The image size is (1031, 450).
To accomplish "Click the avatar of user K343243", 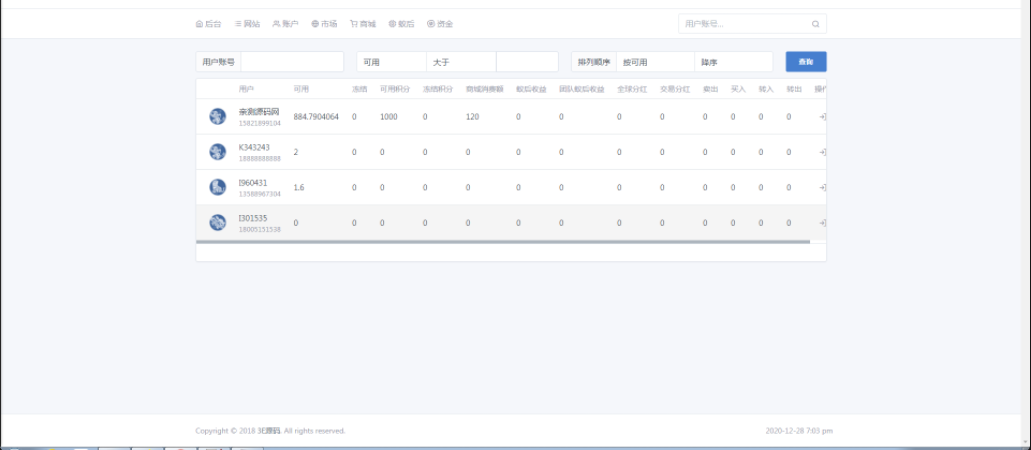I will 218,152.
